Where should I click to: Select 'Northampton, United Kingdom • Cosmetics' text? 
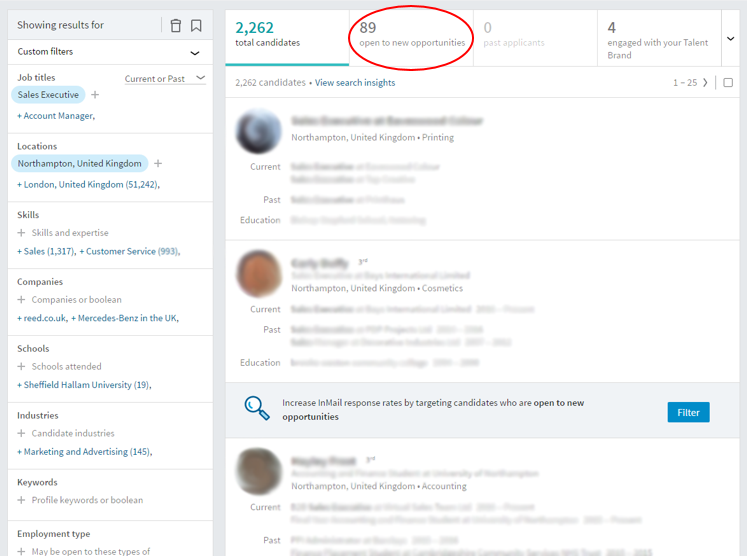click(x=377, y=288)
